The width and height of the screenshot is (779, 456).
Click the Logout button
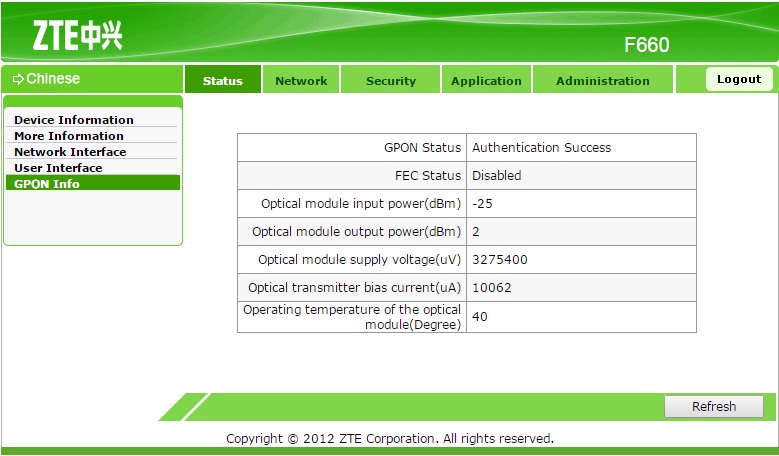click(x=739, y=79)
